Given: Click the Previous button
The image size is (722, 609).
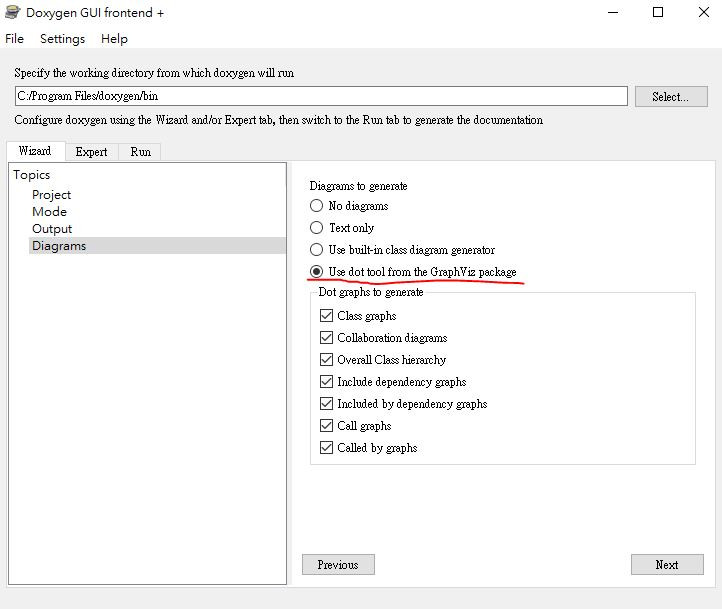Looking at the screenshot, I should [338, 565].
